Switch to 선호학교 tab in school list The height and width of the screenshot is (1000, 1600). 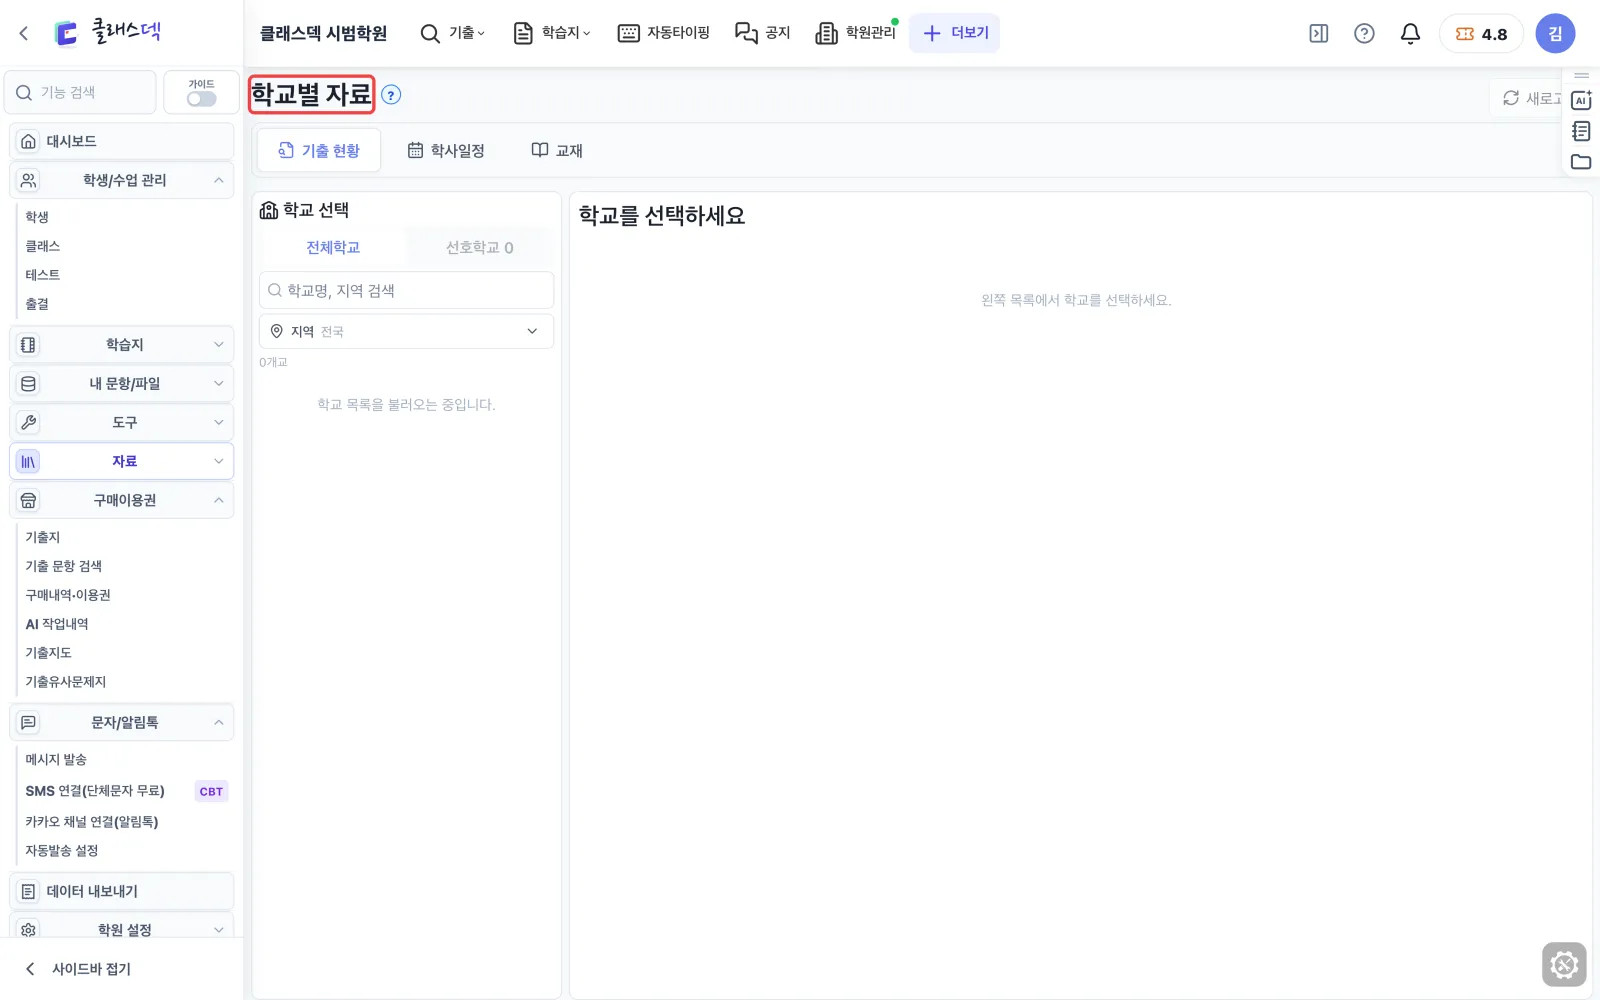(x=480, y=247)
